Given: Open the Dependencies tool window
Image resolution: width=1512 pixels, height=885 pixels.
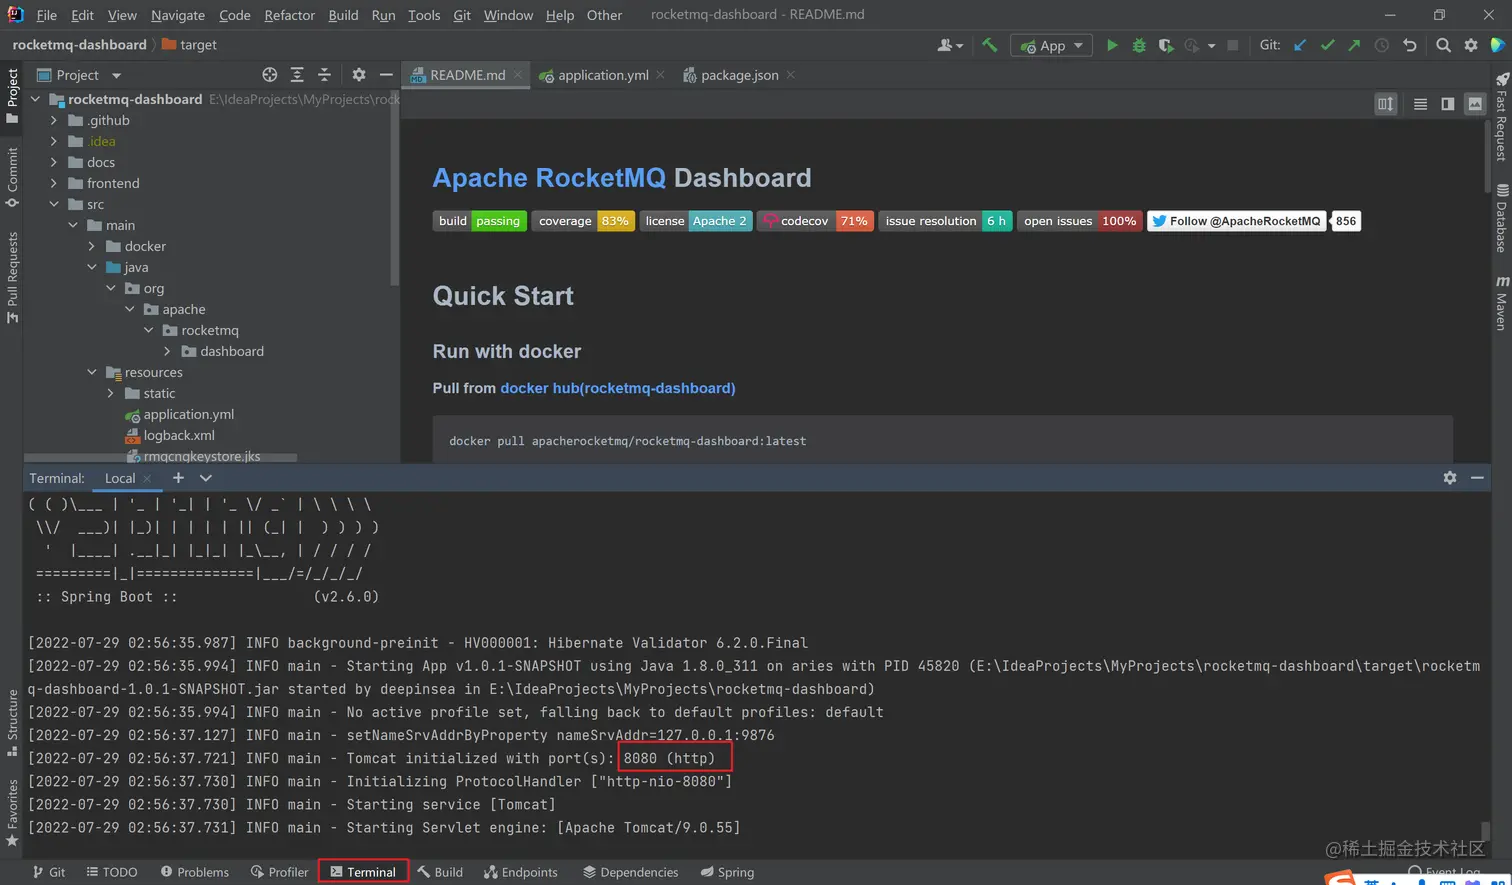Looking at the screenshot, I should pyautogui.click(x=631, y=872).
